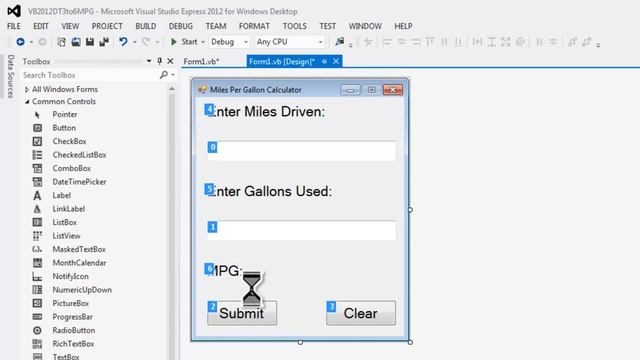Click the Search Toolbox input field
The image size is (640, 360).
pos(90,75)
